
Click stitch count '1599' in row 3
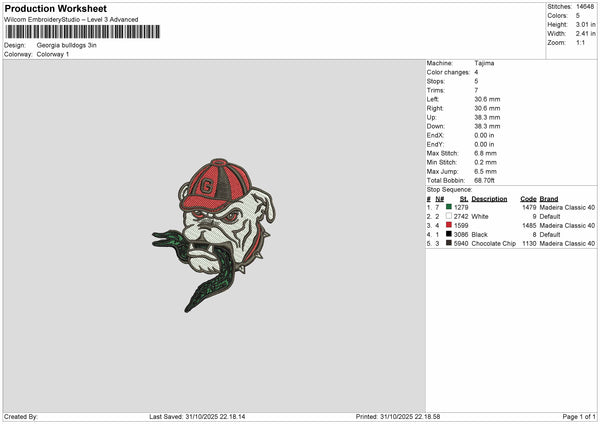click(461, 225)
